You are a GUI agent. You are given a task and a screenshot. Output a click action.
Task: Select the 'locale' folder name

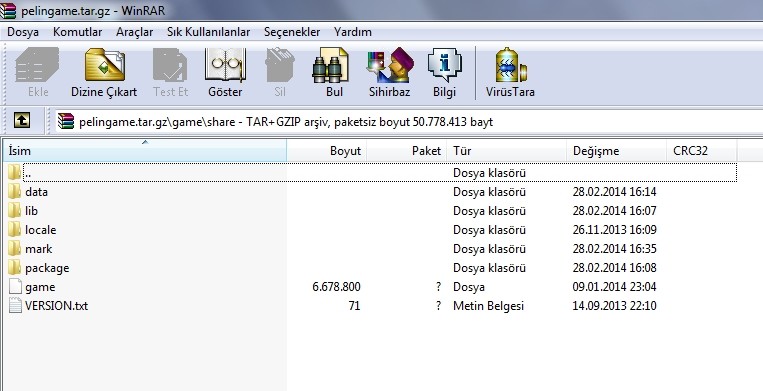click(40, 230)
